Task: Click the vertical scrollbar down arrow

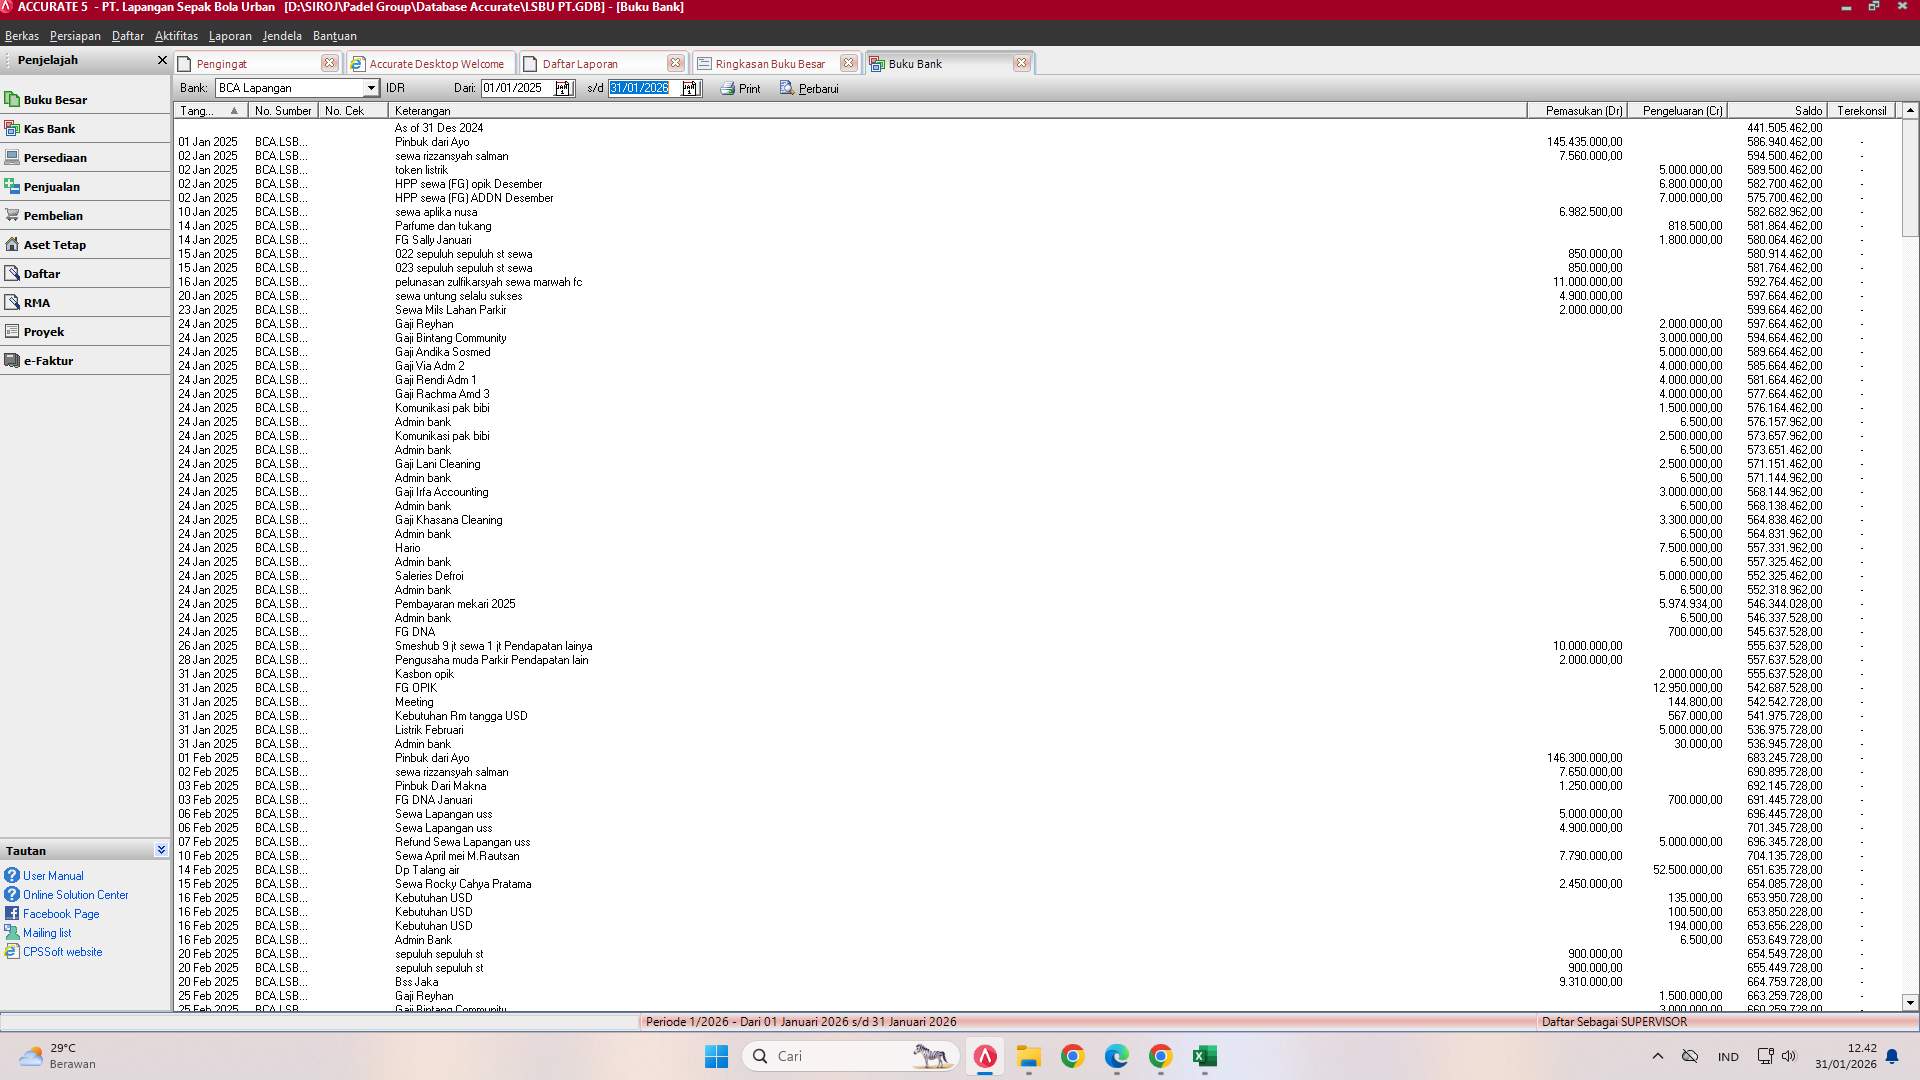Action: (x=1909, y=1002)
